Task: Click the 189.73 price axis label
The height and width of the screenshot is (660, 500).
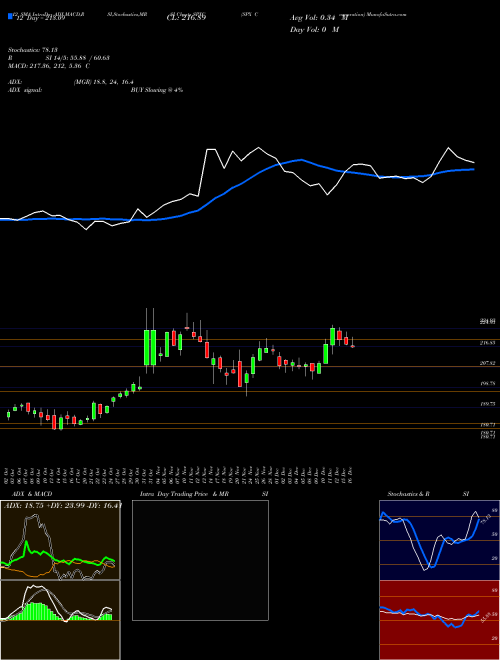Action: (x=488, y=404)
